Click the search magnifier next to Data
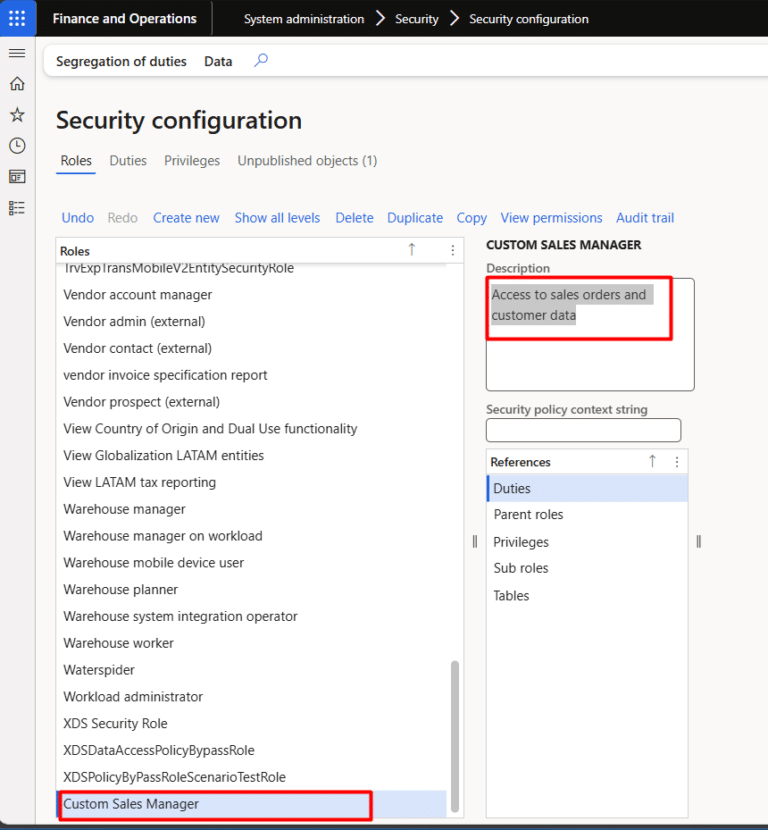The image size is (768, 830). pyautogui.click(x=260, y=61)
